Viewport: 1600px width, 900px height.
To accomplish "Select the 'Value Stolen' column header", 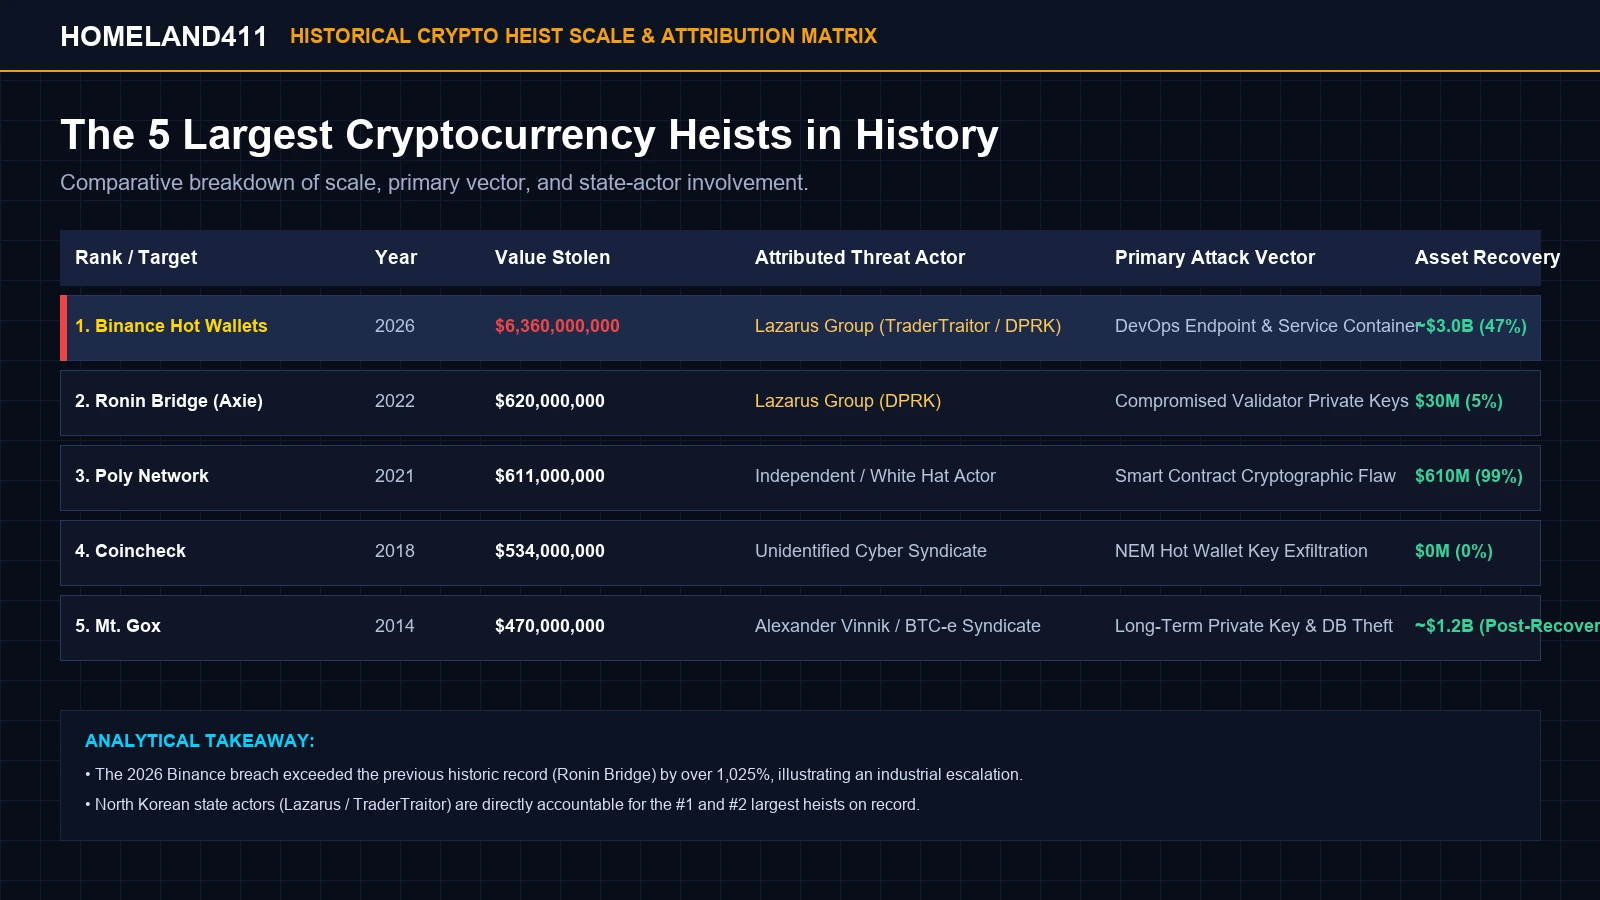I will coord(552,258).
